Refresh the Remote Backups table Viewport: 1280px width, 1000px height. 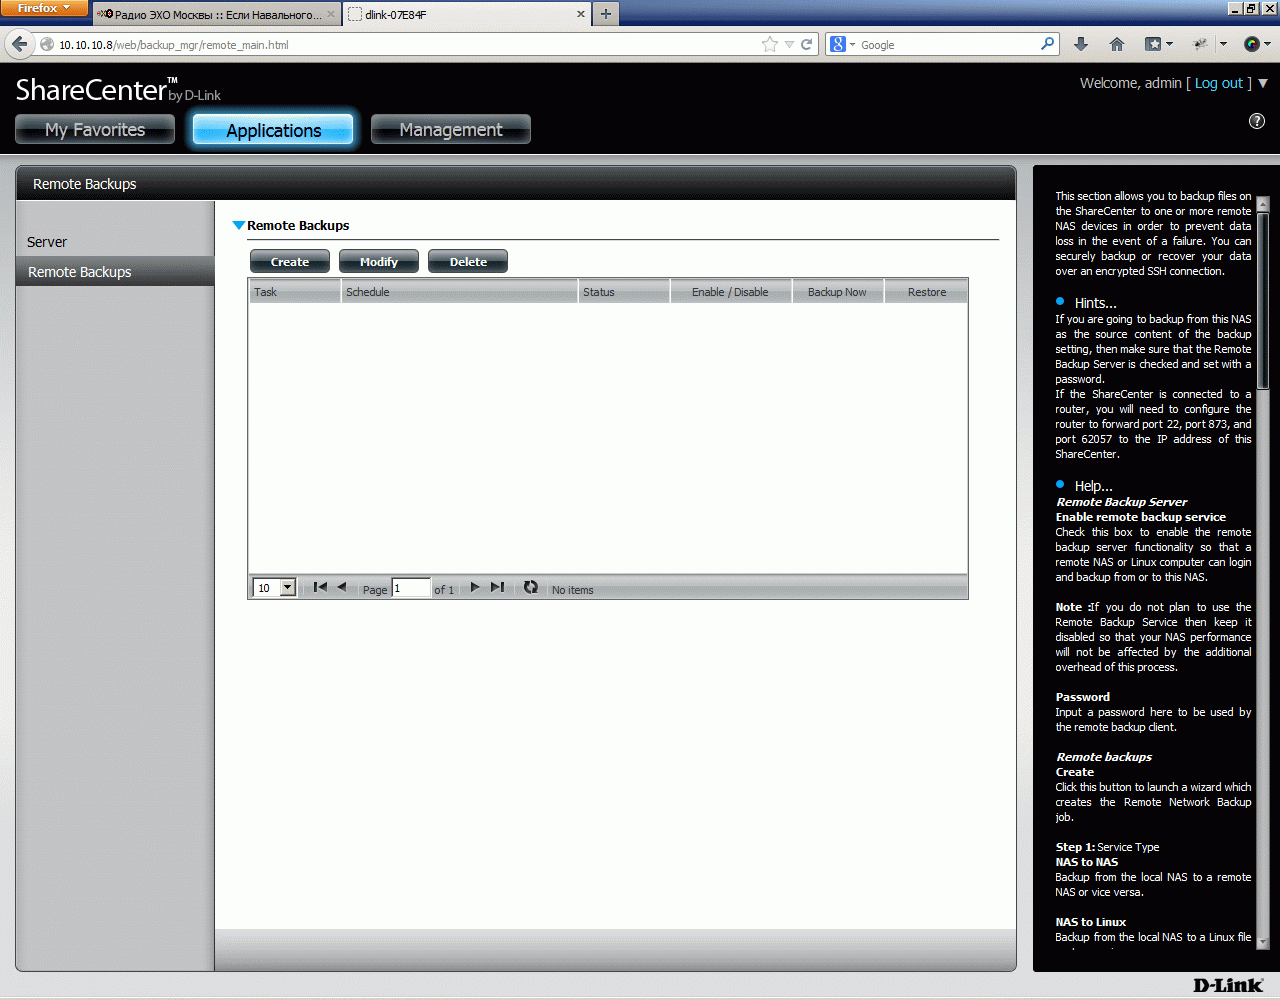(x=531, y=588)
